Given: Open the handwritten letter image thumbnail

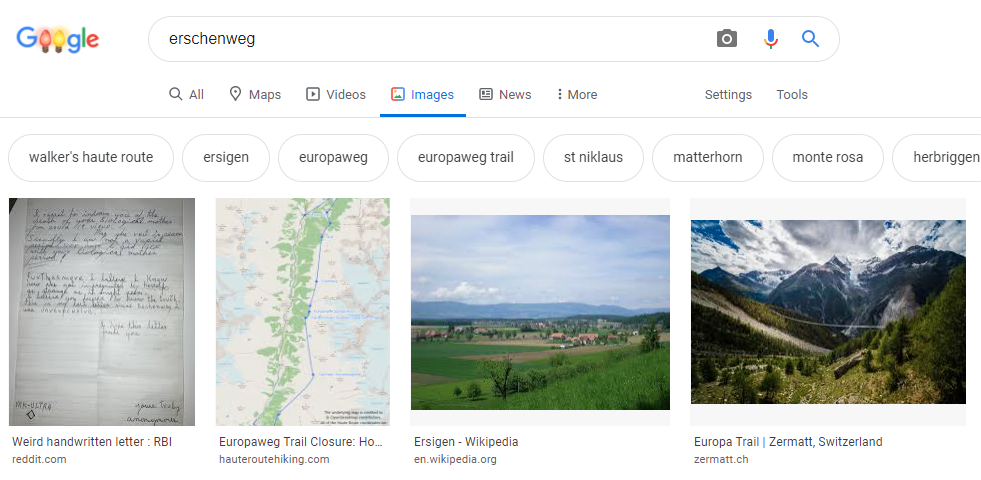Looking at the screenshot, I should [102, 312].
